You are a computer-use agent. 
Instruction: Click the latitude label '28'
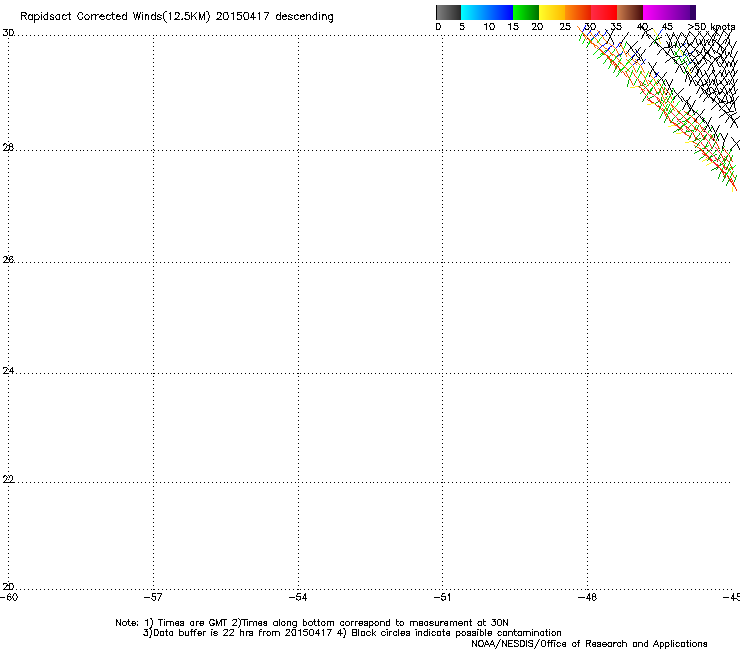coord(8,147)
